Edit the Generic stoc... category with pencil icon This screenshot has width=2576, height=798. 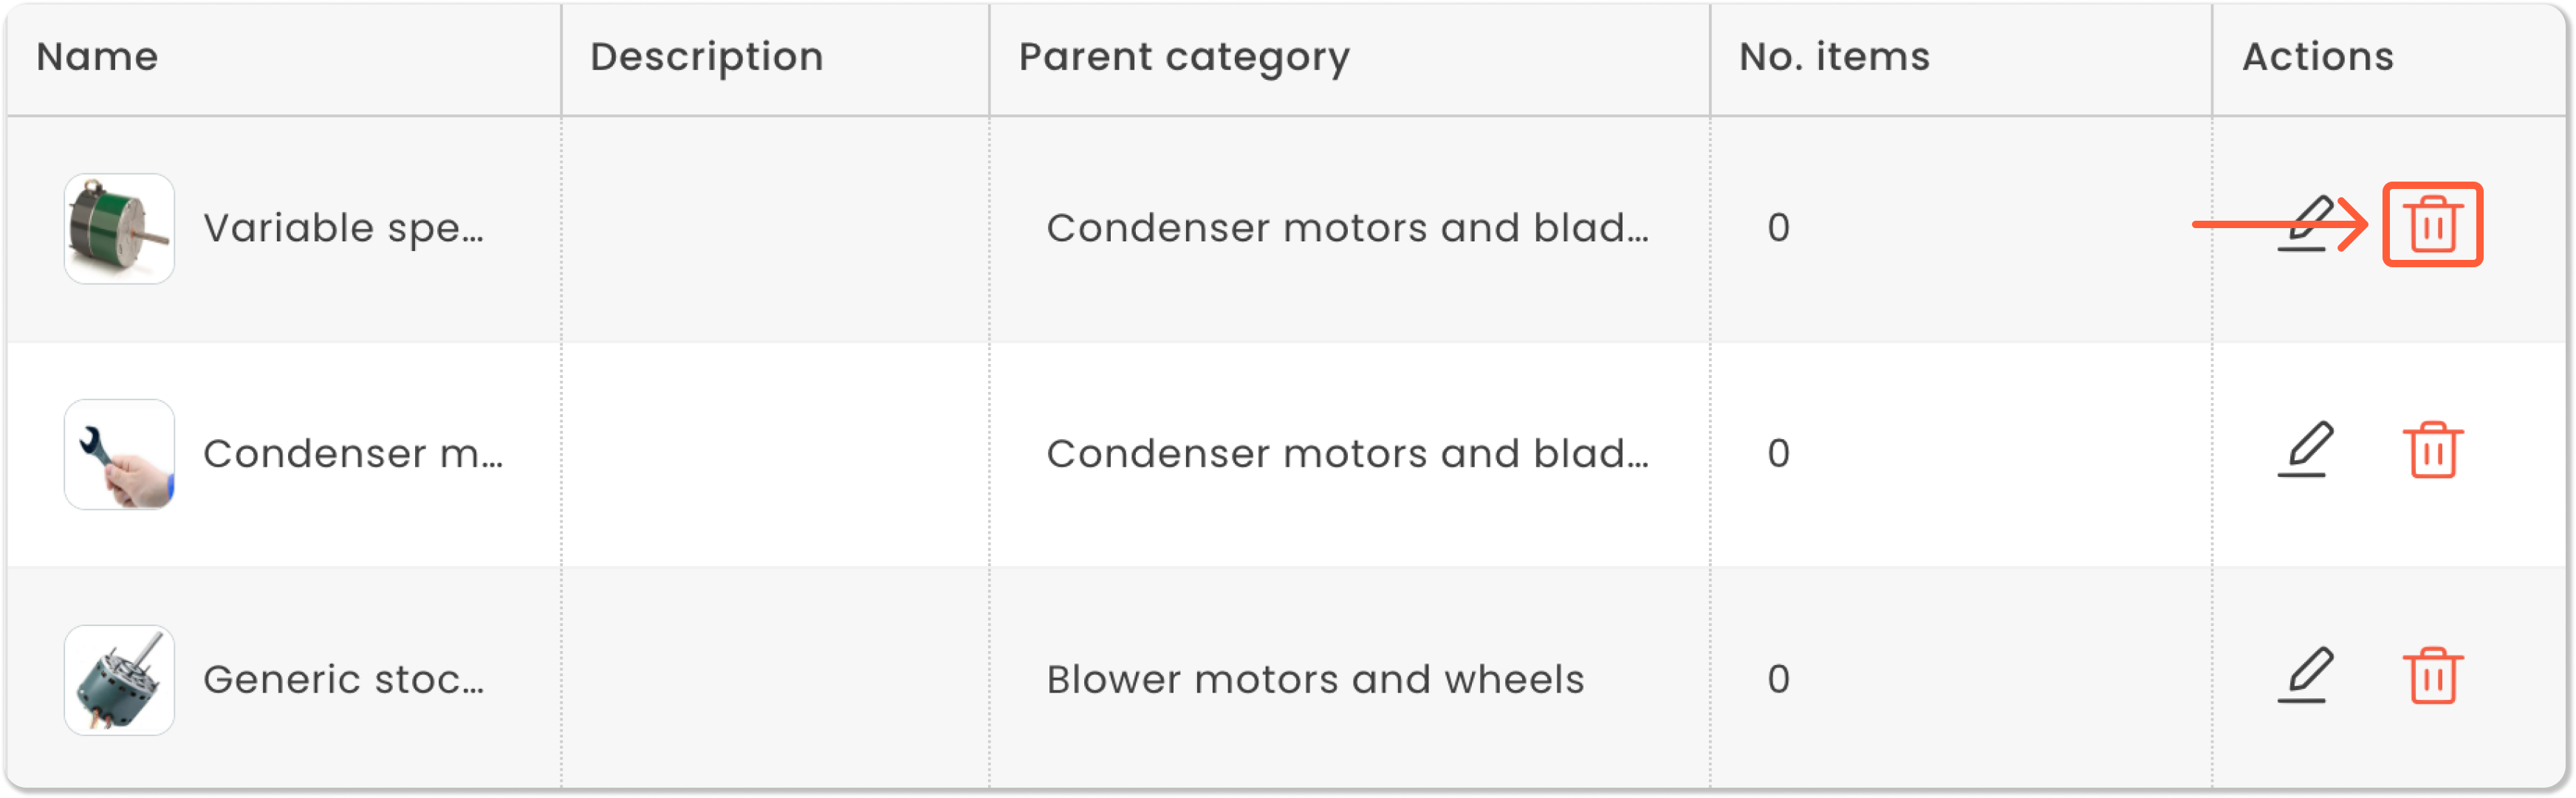[2305, 676]
